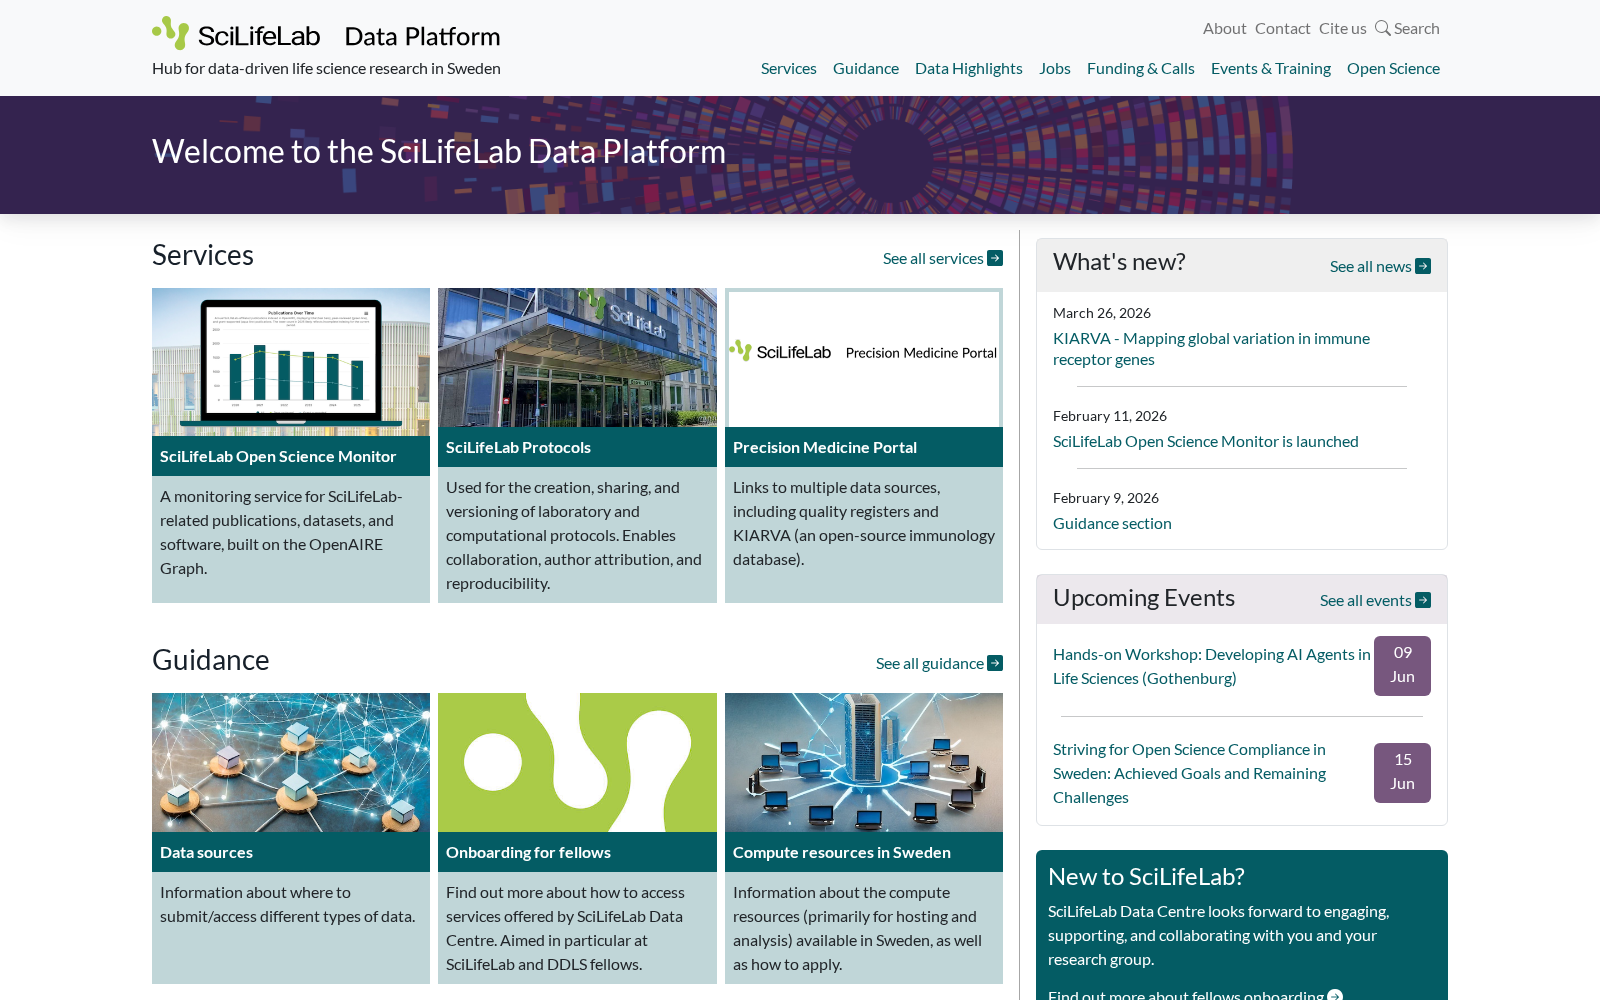Click Precision Medicine Portal card title
1600x1000 pixels.
point(825,447)
